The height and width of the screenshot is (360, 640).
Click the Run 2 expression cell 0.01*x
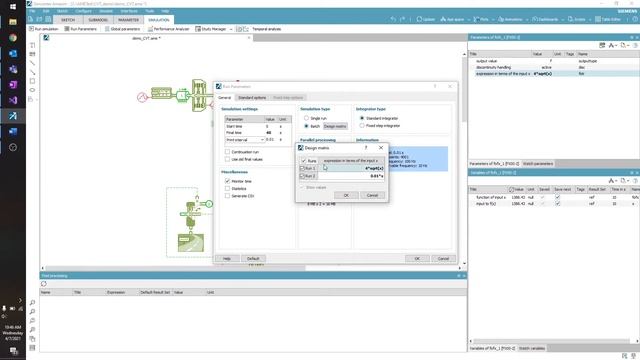351,176
